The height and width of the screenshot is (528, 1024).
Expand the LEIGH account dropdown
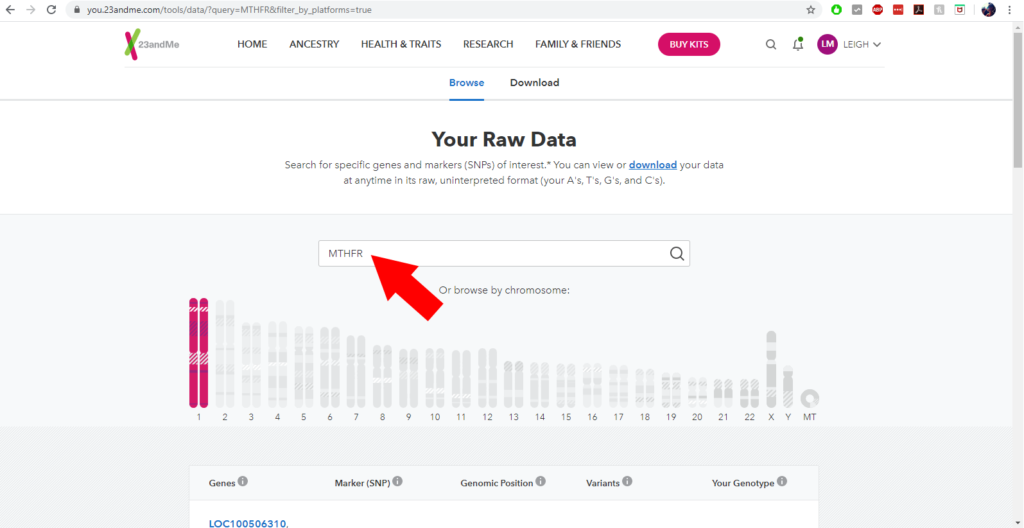pos(849,44)
